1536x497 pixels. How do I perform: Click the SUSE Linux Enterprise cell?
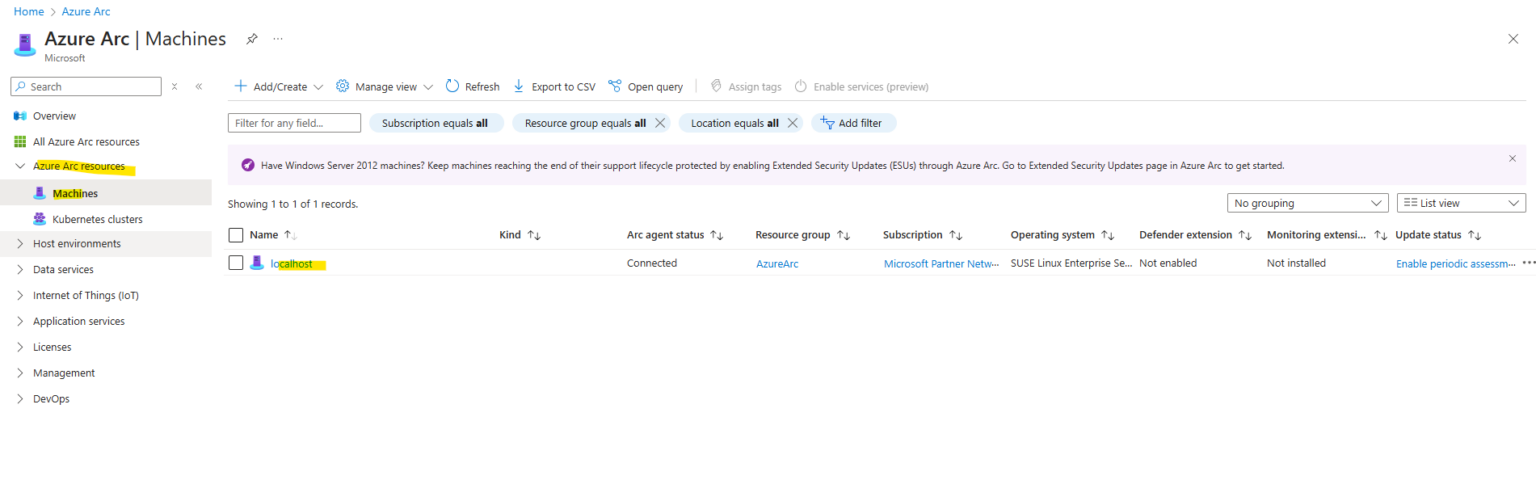click(x=1071, y=263)
